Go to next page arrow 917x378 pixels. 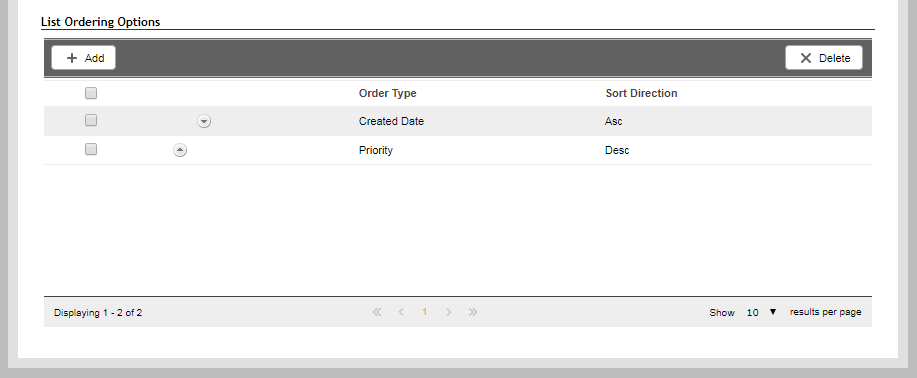coord(449,312)
